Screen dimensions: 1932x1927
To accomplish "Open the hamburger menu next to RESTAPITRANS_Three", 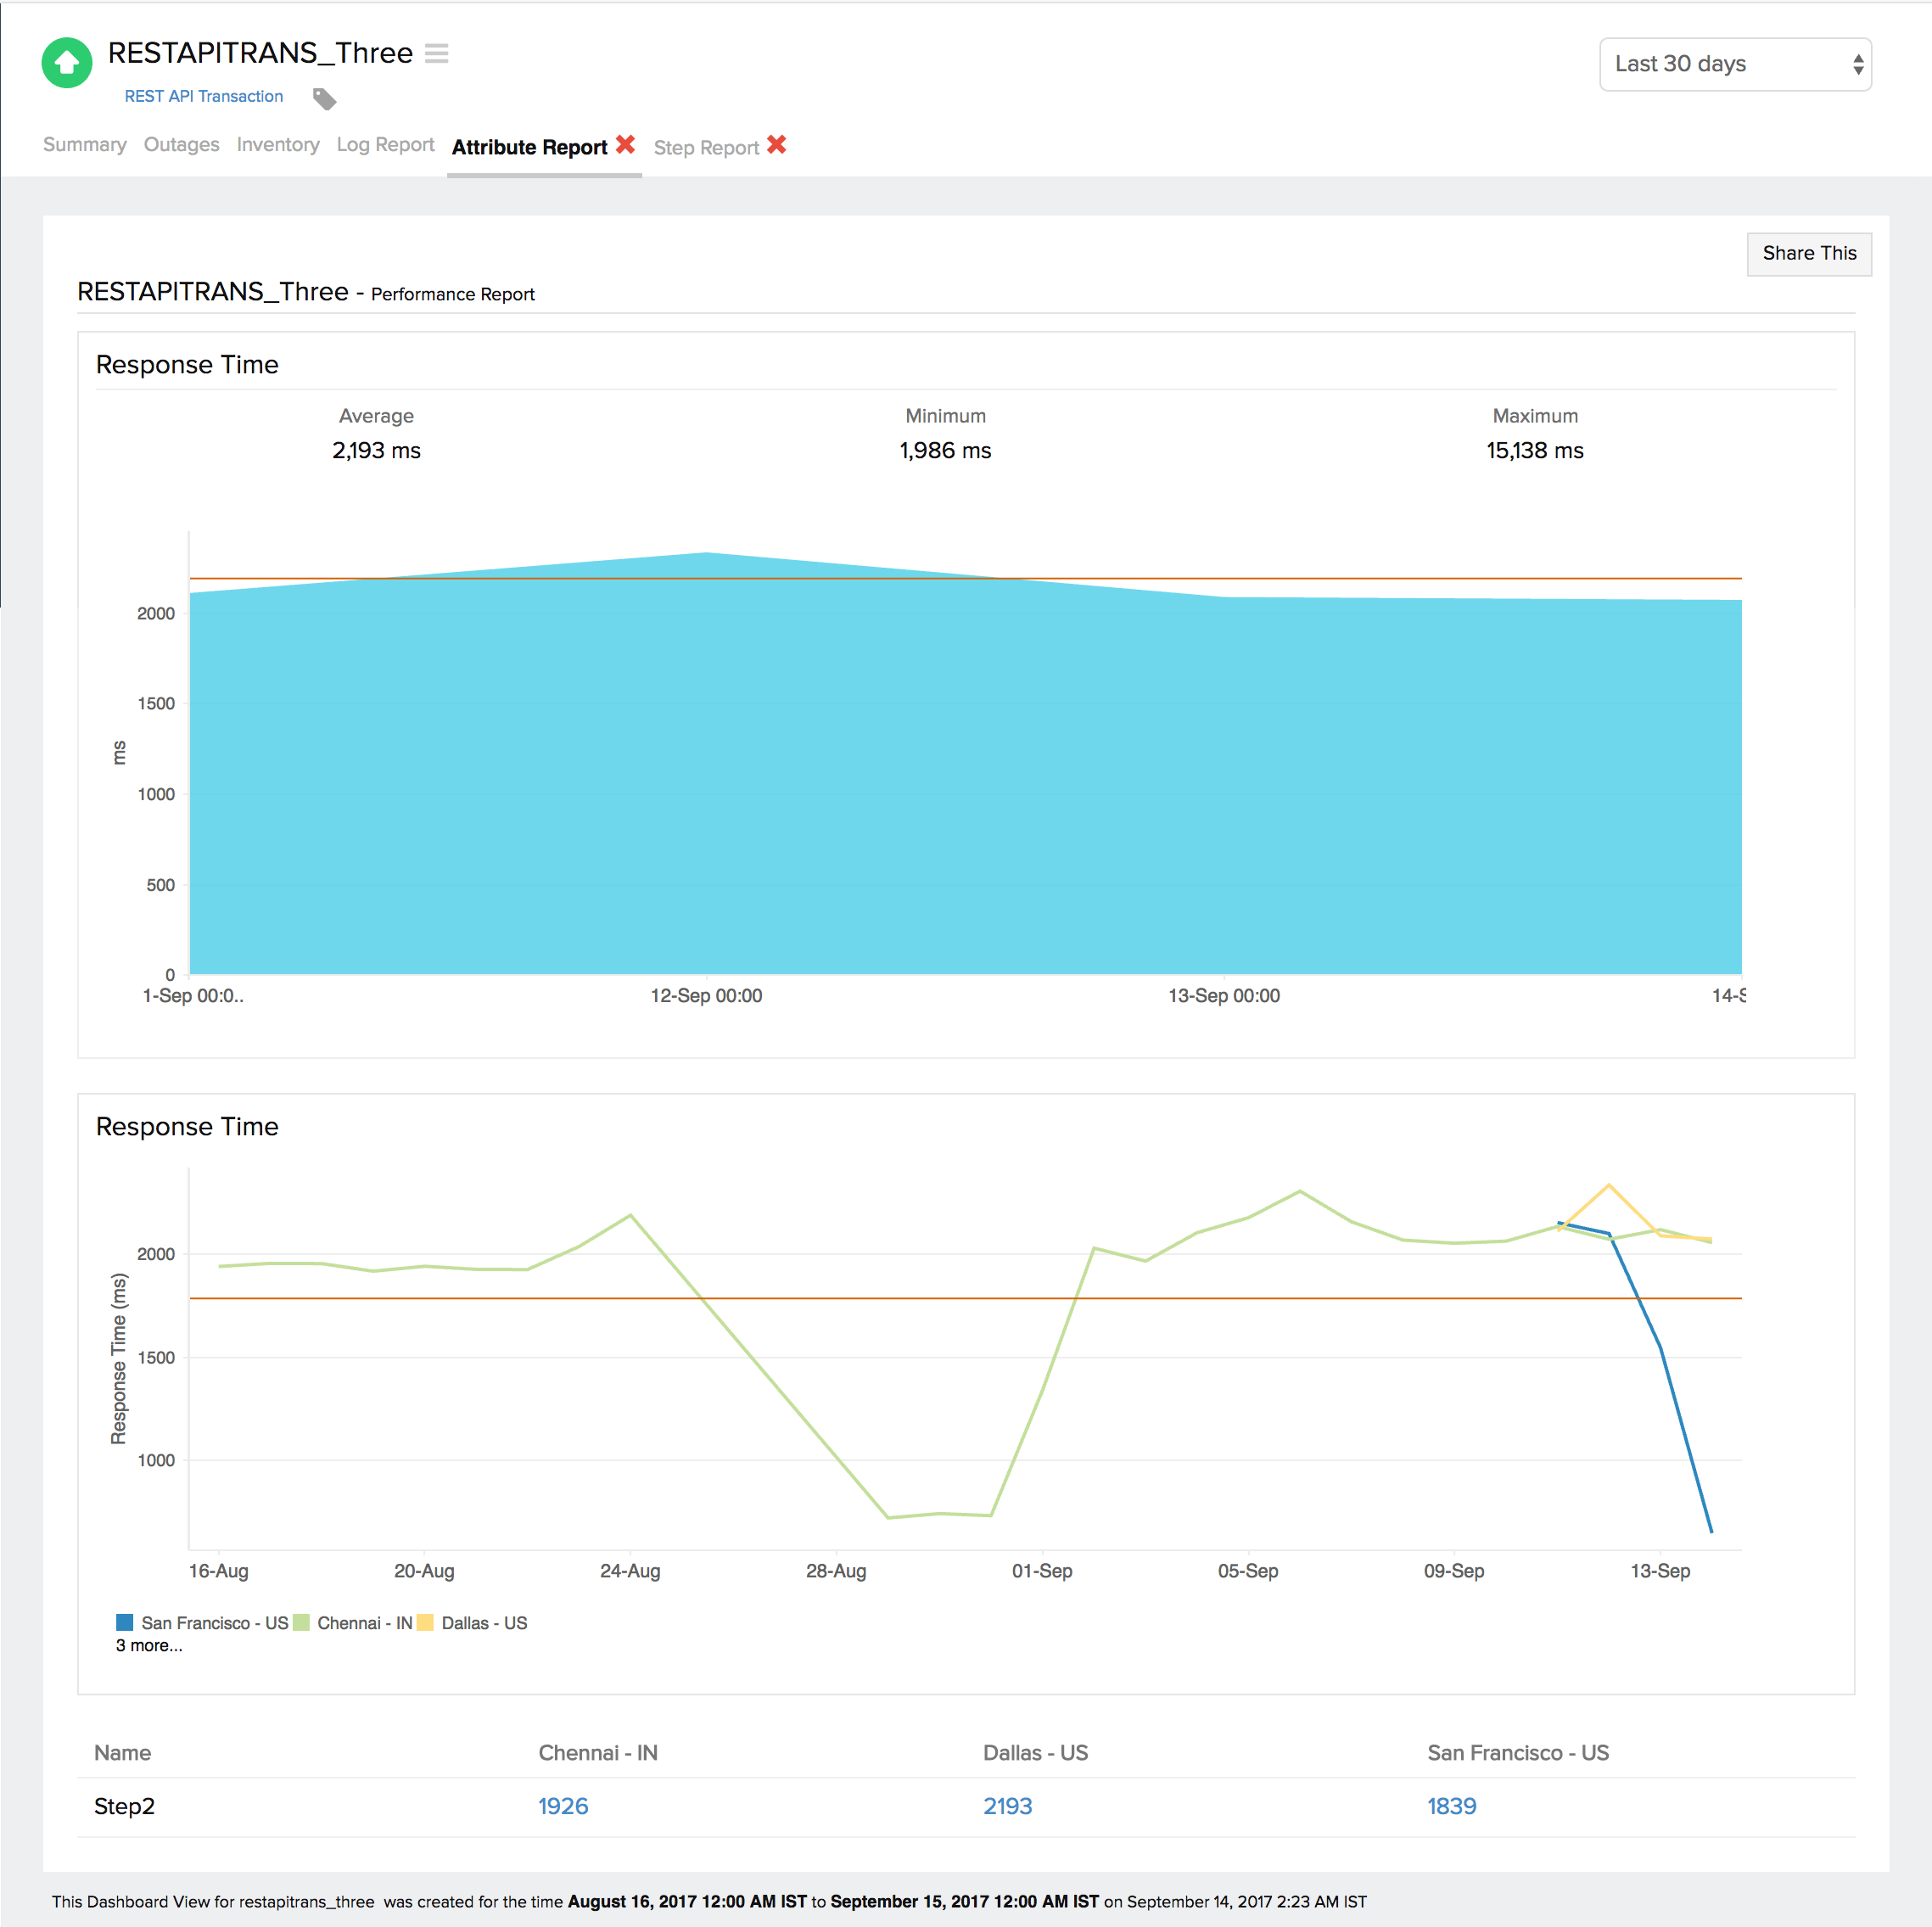I will tap(436, 53).
